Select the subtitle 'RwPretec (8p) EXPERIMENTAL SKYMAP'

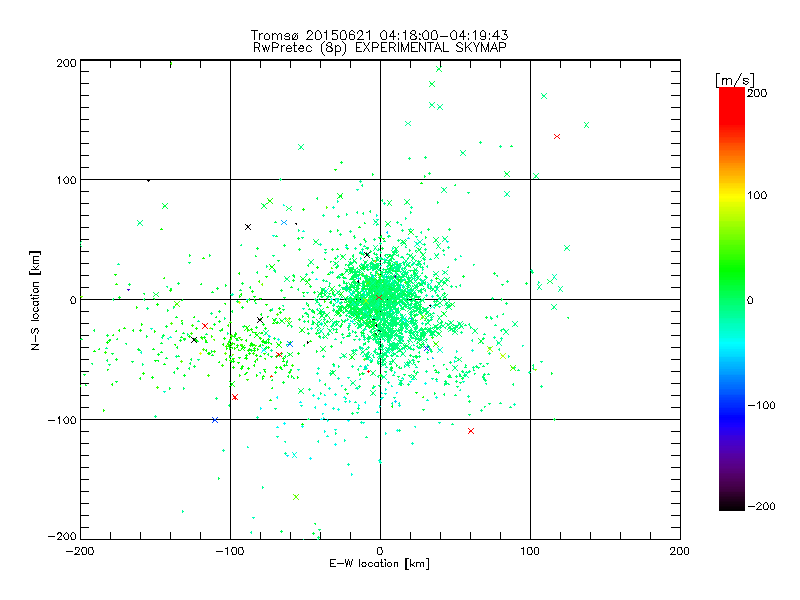tap(380, 48)
